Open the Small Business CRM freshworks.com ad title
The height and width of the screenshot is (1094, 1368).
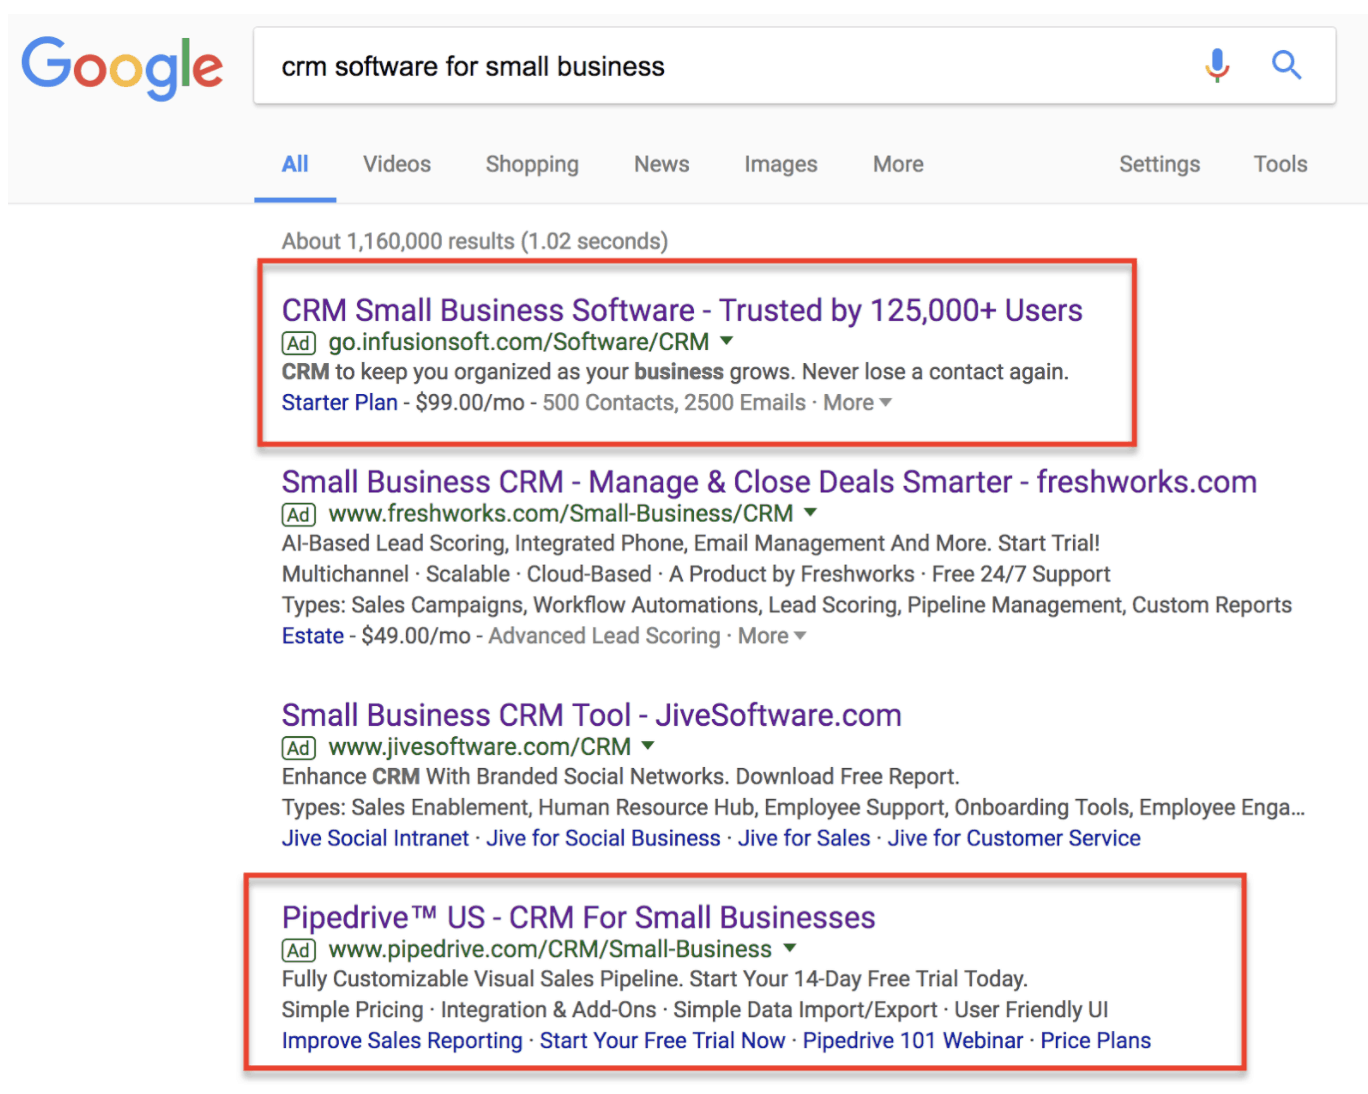769,482
